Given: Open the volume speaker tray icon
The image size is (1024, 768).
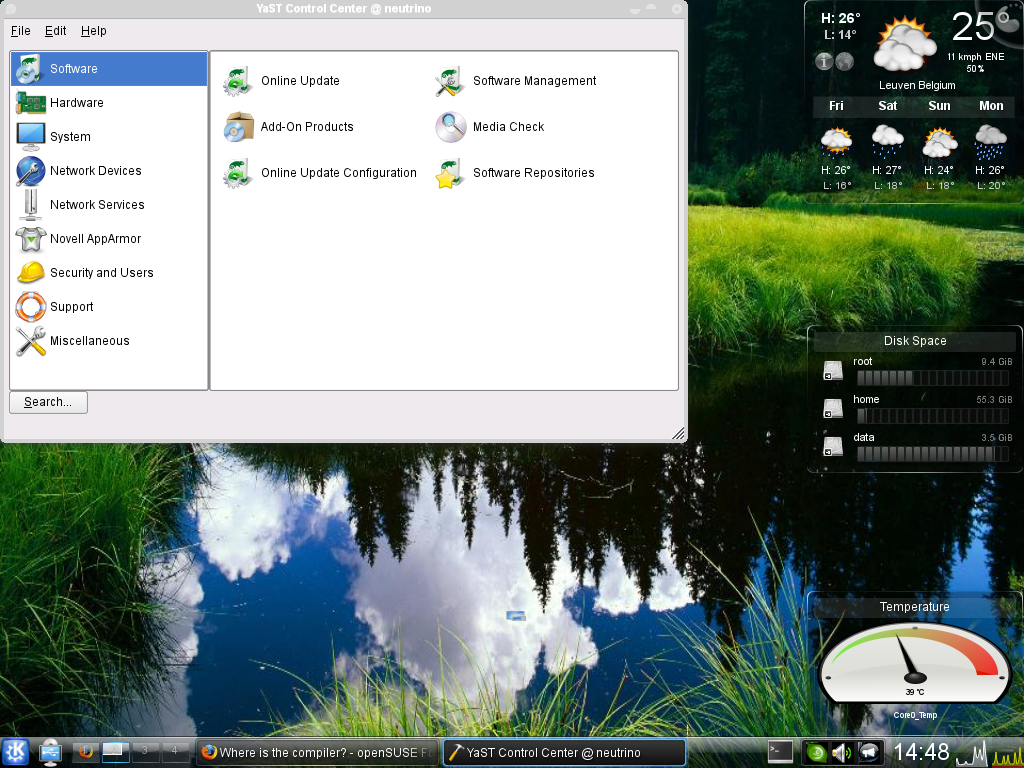Looking at the screenshot, I should click(x=841, y=752).
